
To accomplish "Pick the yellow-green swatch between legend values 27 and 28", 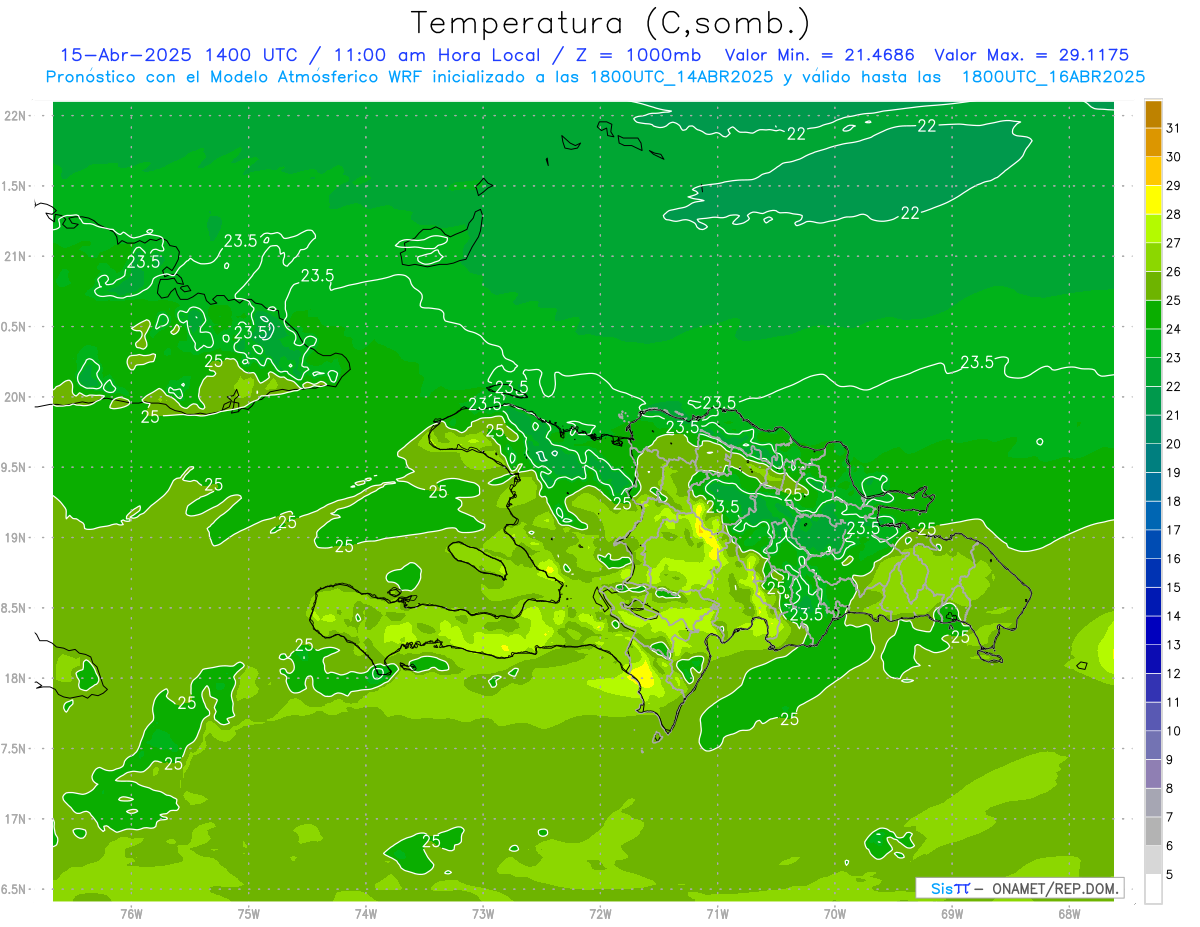I will pyautogui.click(x=1153, y=228).
